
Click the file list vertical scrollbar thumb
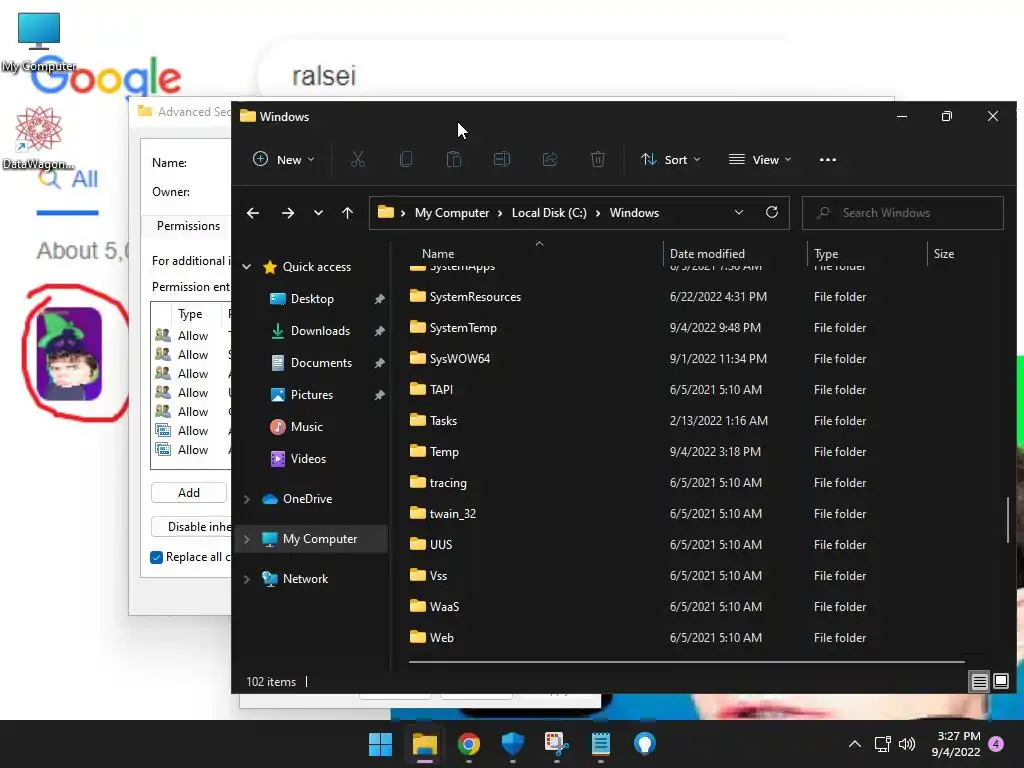pos(1008,520)
